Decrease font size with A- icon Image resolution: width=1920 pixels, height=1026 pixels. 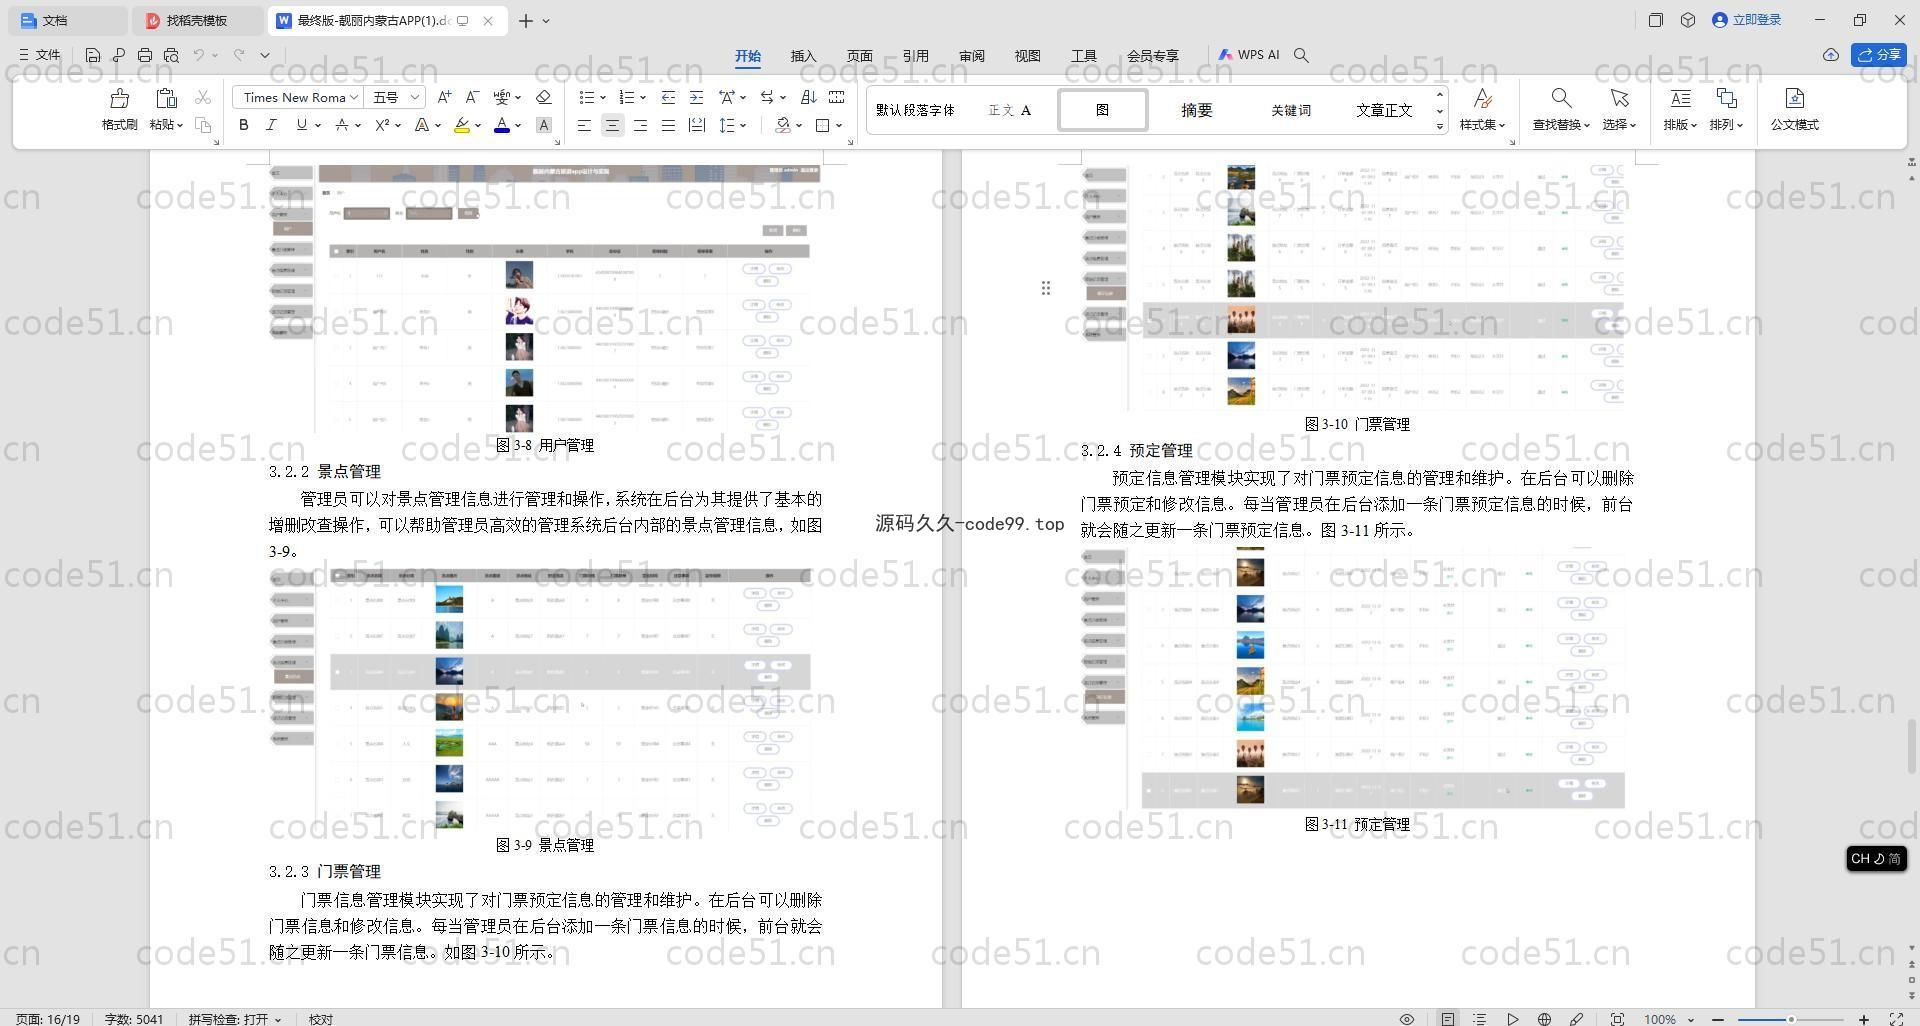[x=473, y=97]
